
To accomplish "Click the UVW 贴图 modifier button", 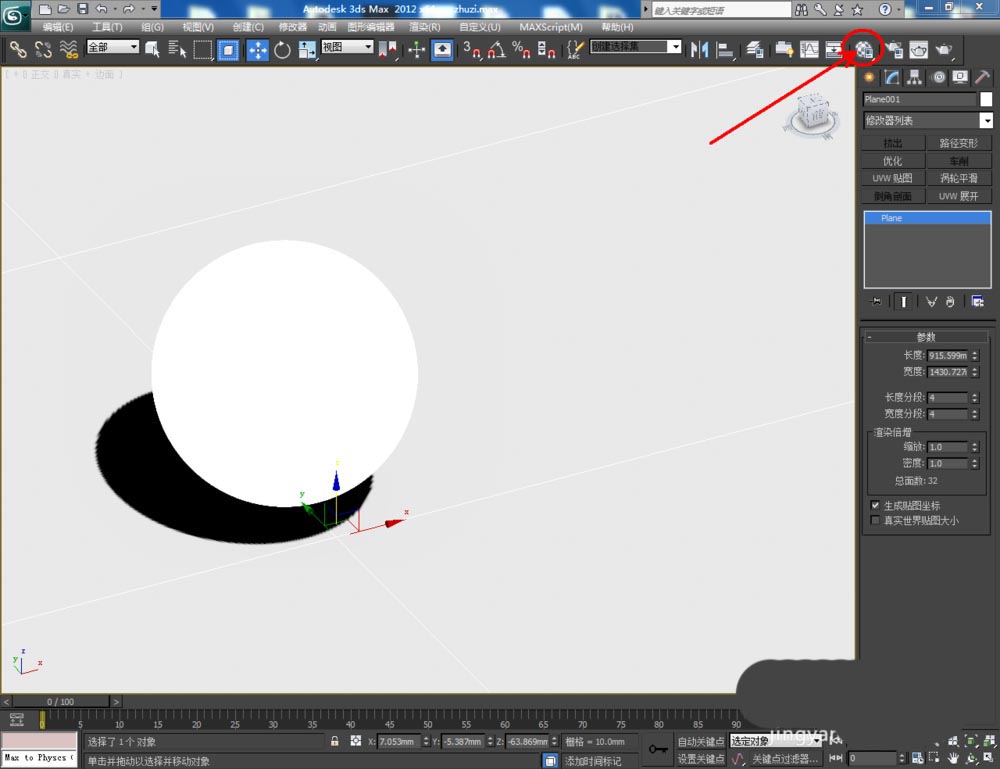I will click(x=892, y=178).
